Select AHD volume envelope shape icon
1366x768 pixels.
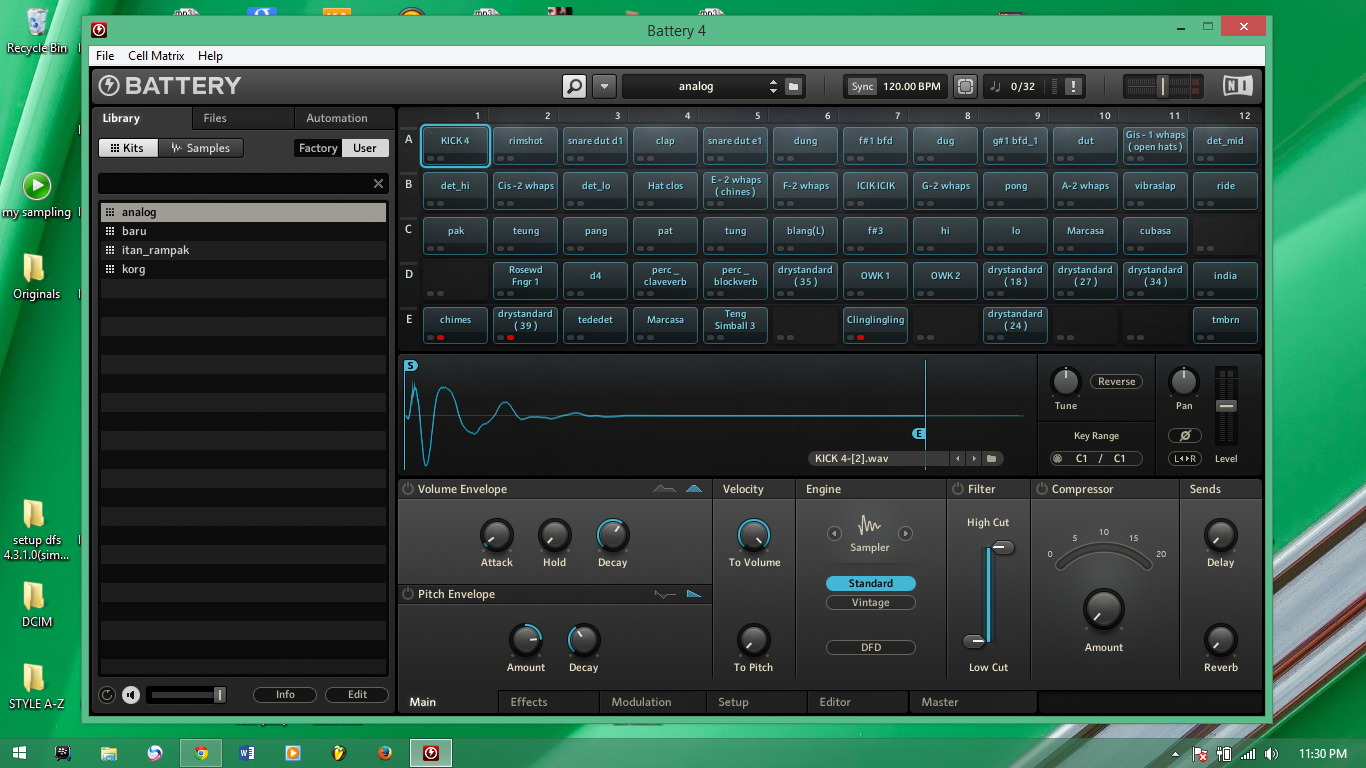click(664, 489)
